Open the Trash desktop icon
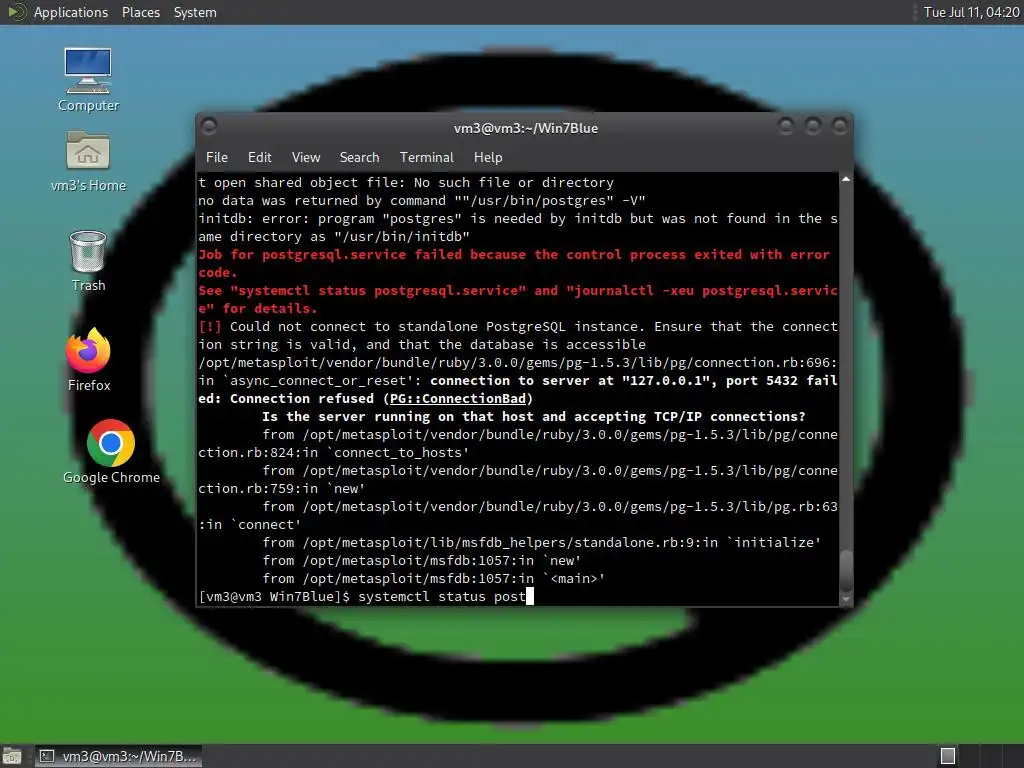Viewport: 1024px width, 768px height. tap(88, 261)
